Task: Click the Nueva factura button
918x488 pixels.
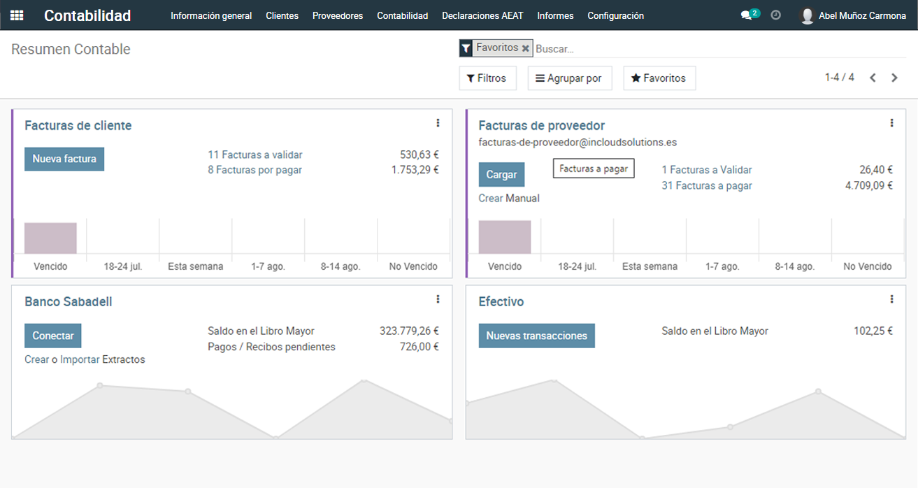Action: point(64,159)
